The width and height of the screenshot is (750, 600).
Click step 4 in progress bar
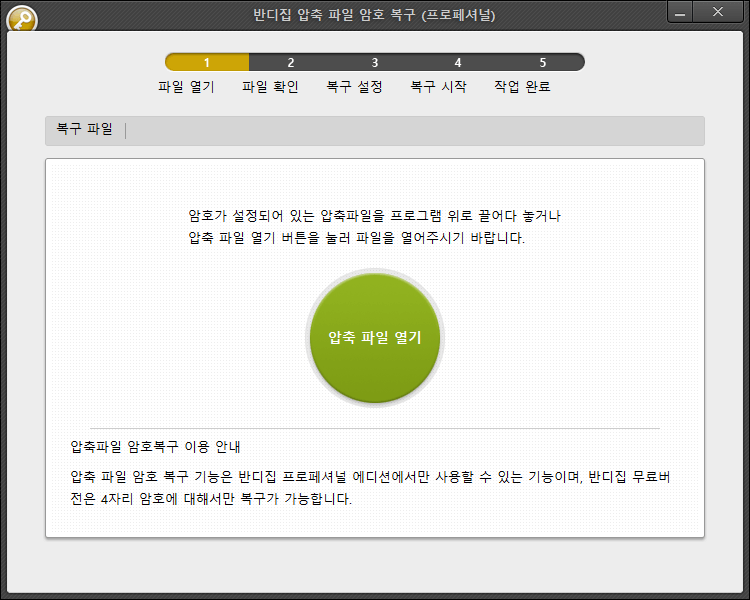458,62
